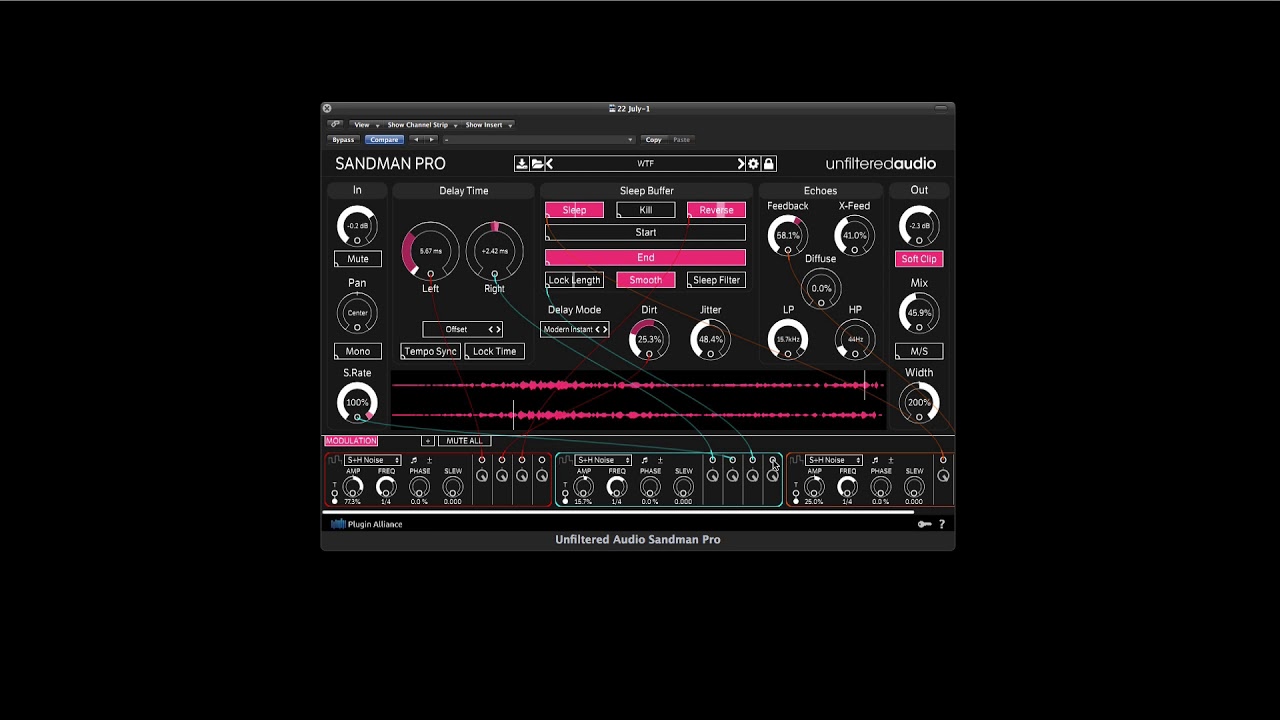Viewport: 1280px width, 720px height.
Task: Click the WTF preset name field
Action: tap(645, 164)
